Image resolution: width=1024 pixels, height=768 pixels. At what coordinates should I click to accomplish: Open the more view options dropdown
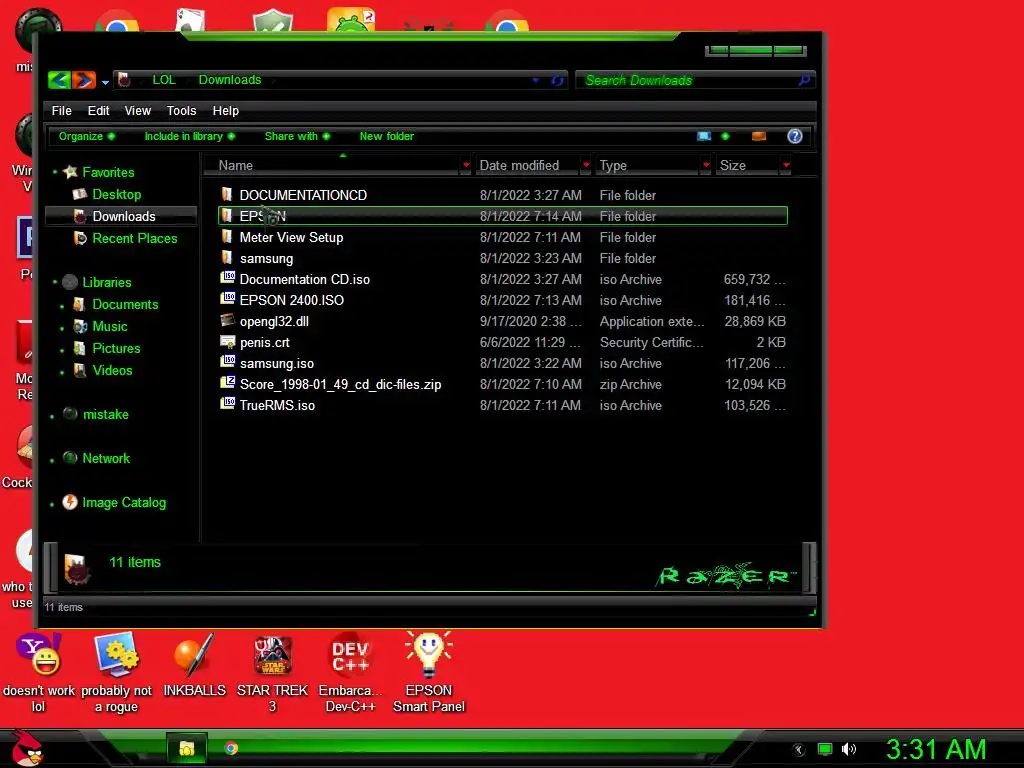725,136
